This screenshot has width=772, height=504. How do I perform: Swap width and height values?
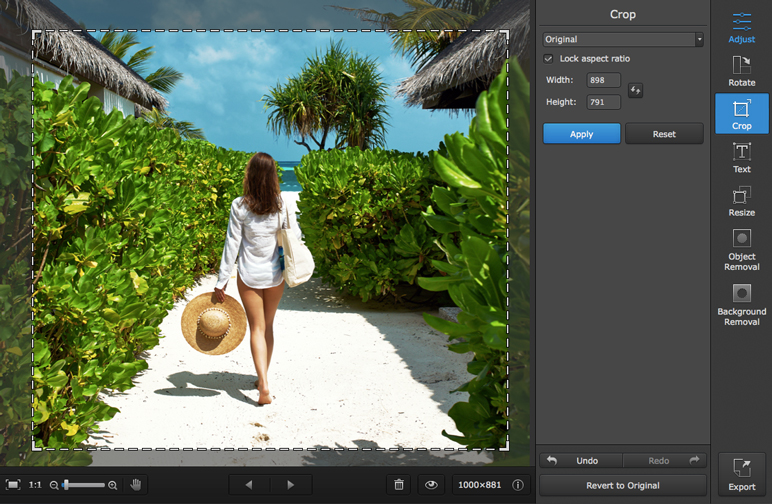coord(635,91)
